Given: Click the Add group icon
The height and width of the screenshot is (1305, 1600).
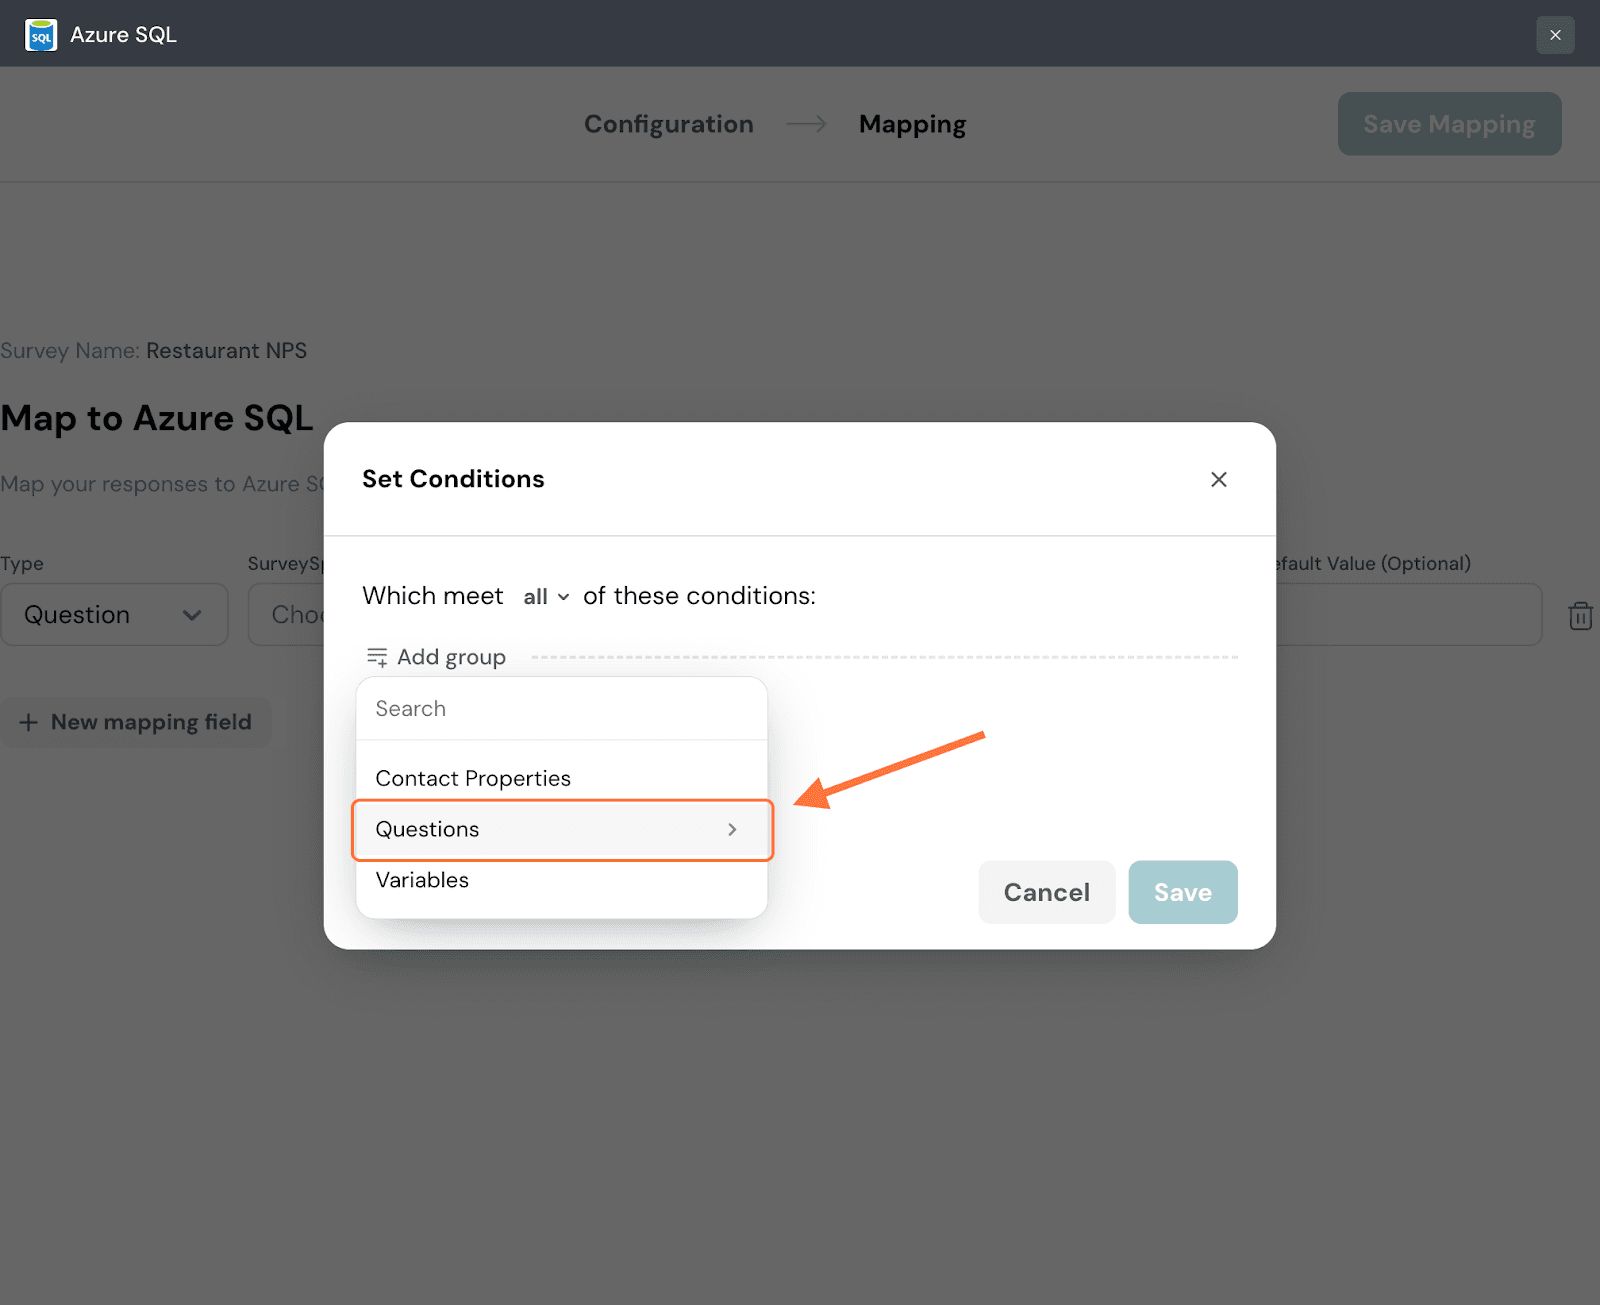Looking at the screenshot, I should tap(377, 657).
